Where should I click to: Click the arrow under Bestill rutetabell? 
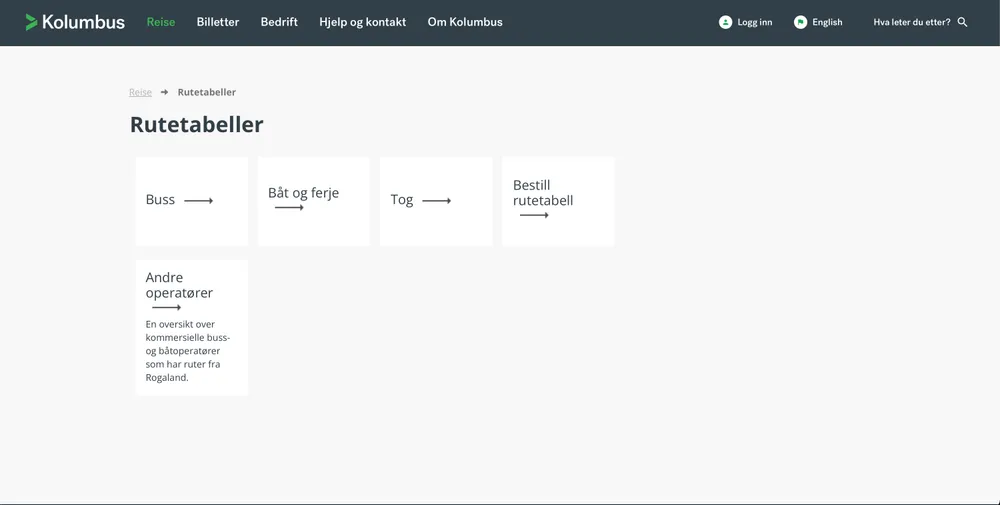tap(534, 215)
